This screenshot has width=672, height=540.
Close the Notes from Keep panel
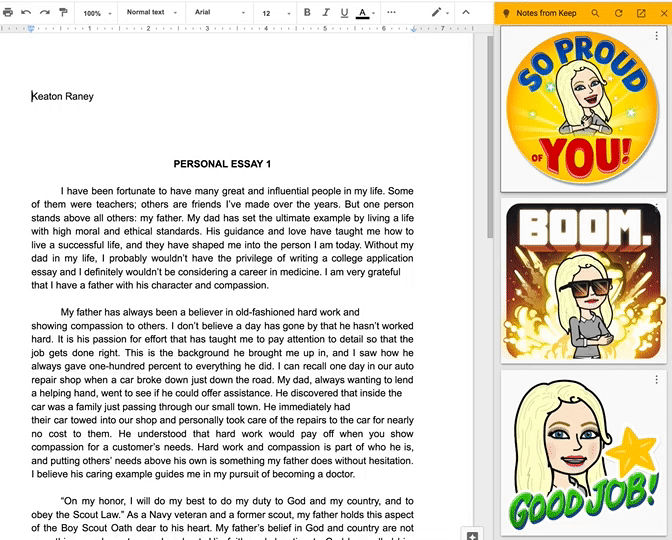[663, 13]
